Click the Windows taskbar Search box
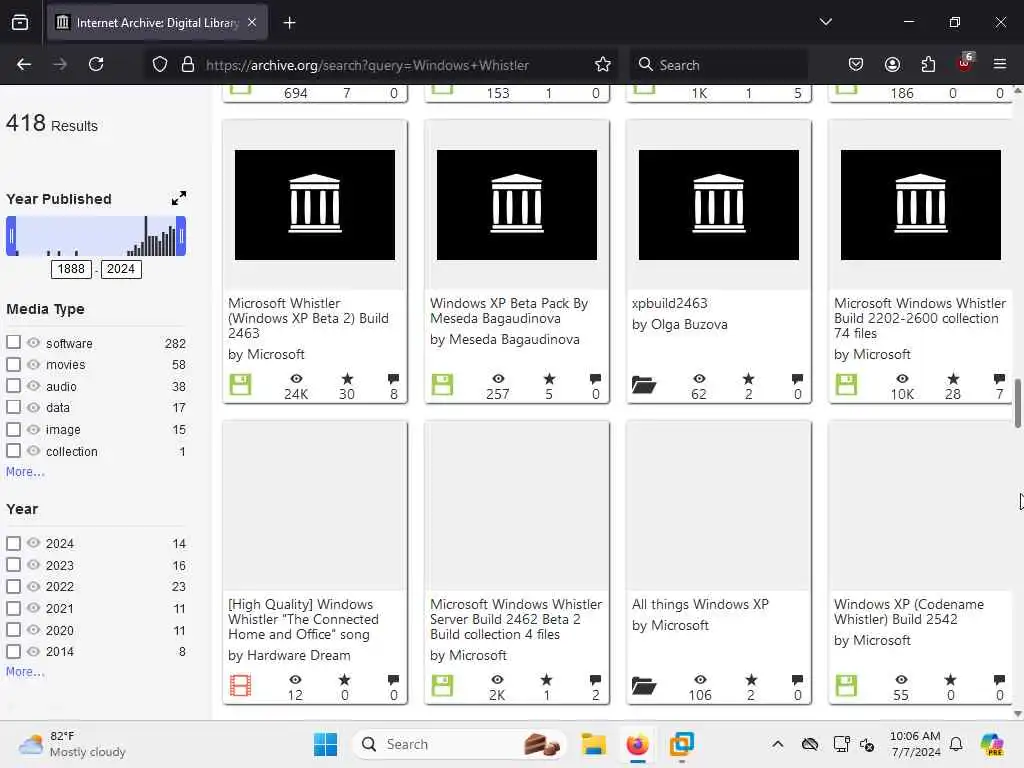 point(460,744)
